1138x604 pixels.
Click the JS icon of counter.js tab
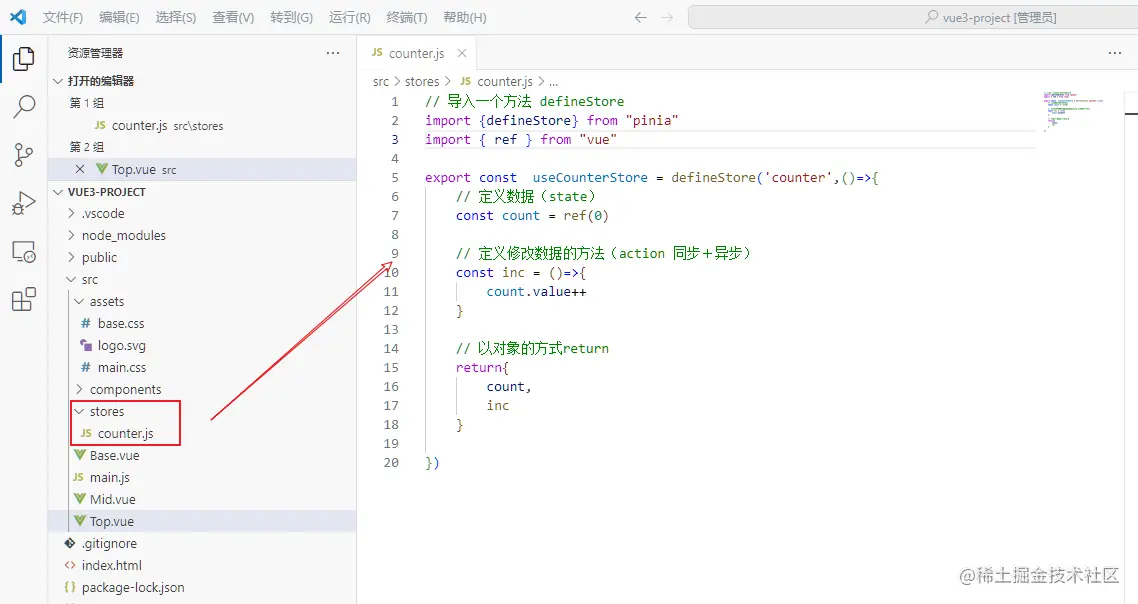tap(377, 52)
